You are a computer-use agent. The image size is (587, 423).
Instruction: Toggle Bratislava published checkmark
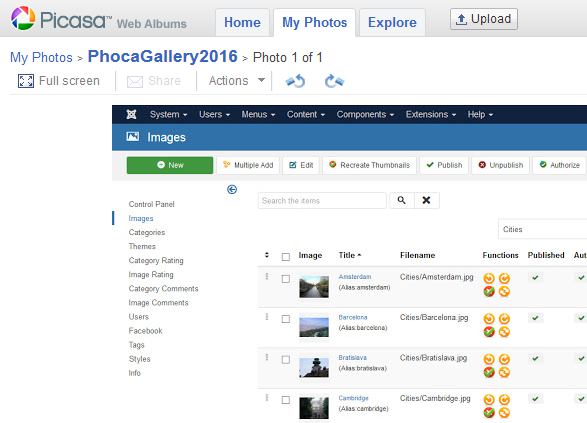[535, 359]
